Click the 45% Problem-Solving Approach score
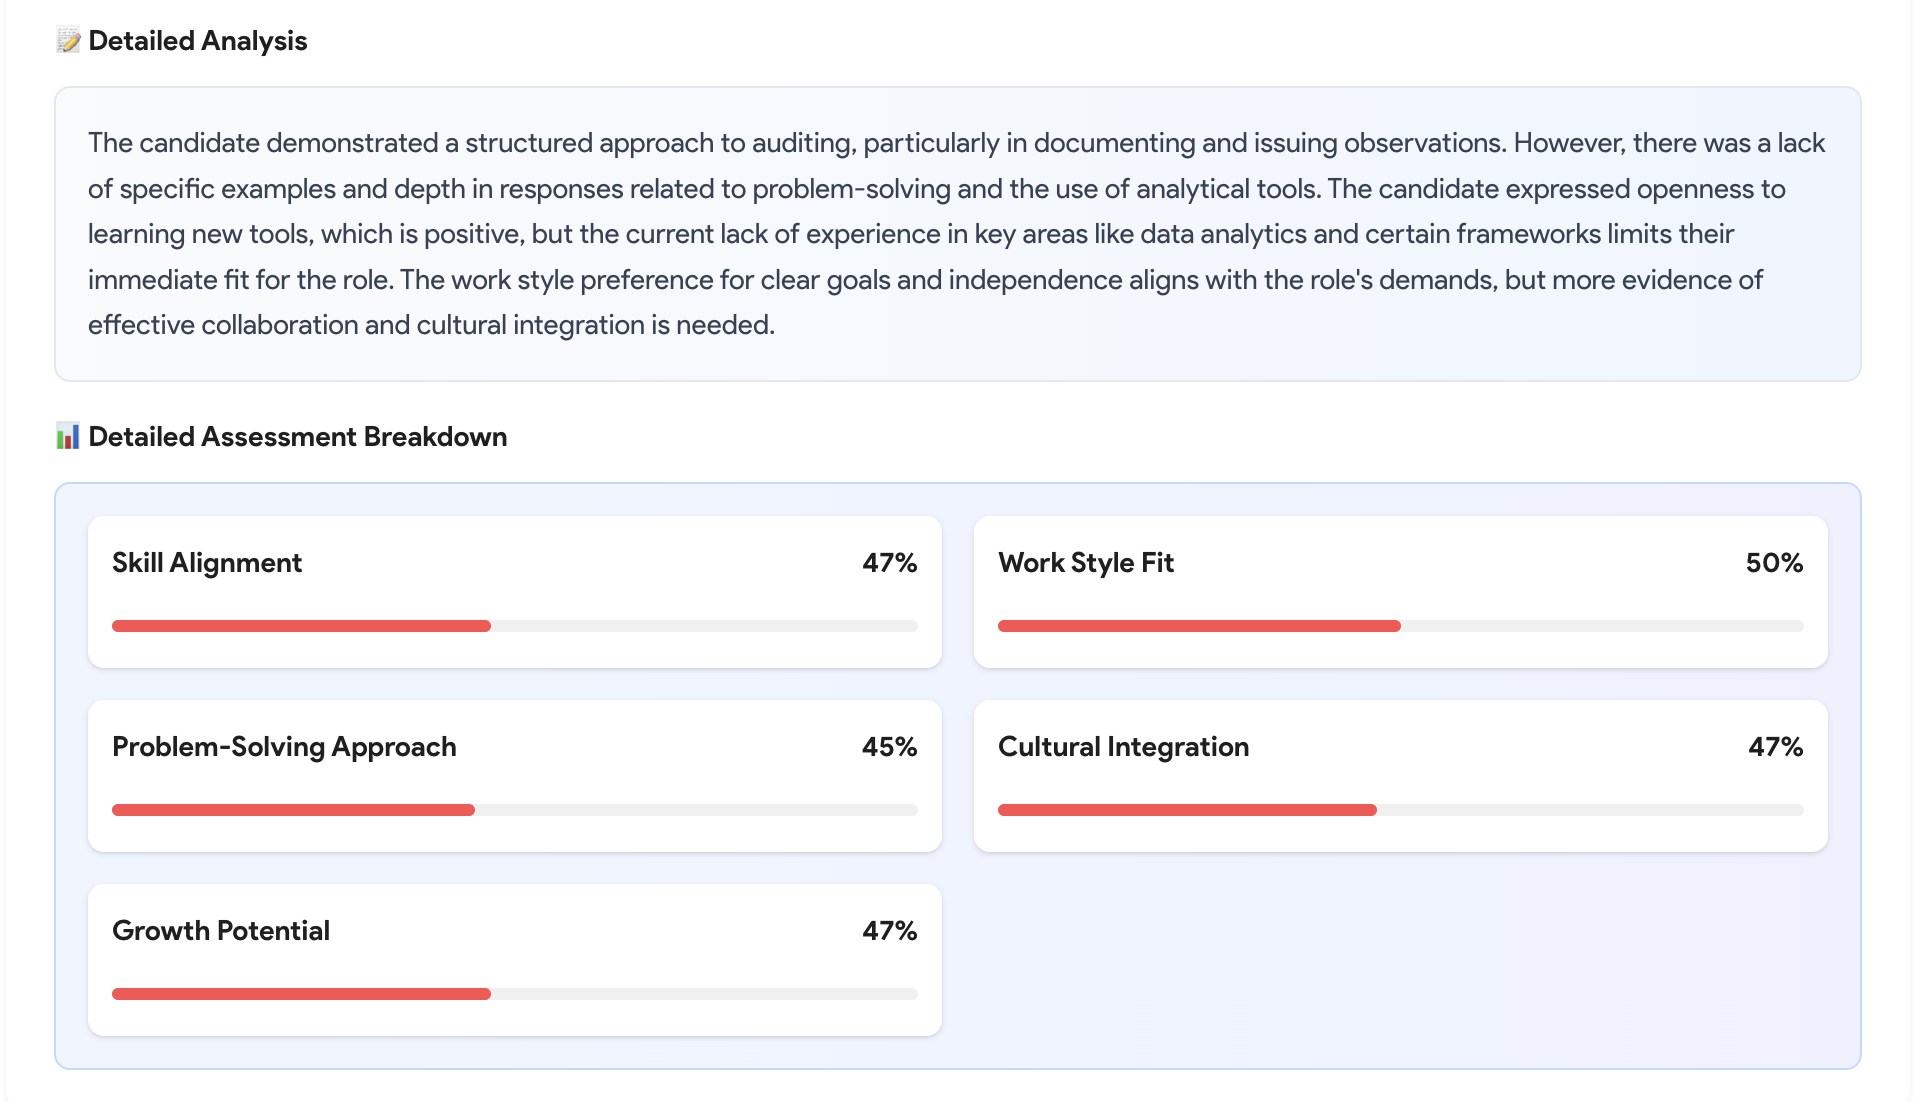Screen dimensions: 1914x1102 point(889,747)
